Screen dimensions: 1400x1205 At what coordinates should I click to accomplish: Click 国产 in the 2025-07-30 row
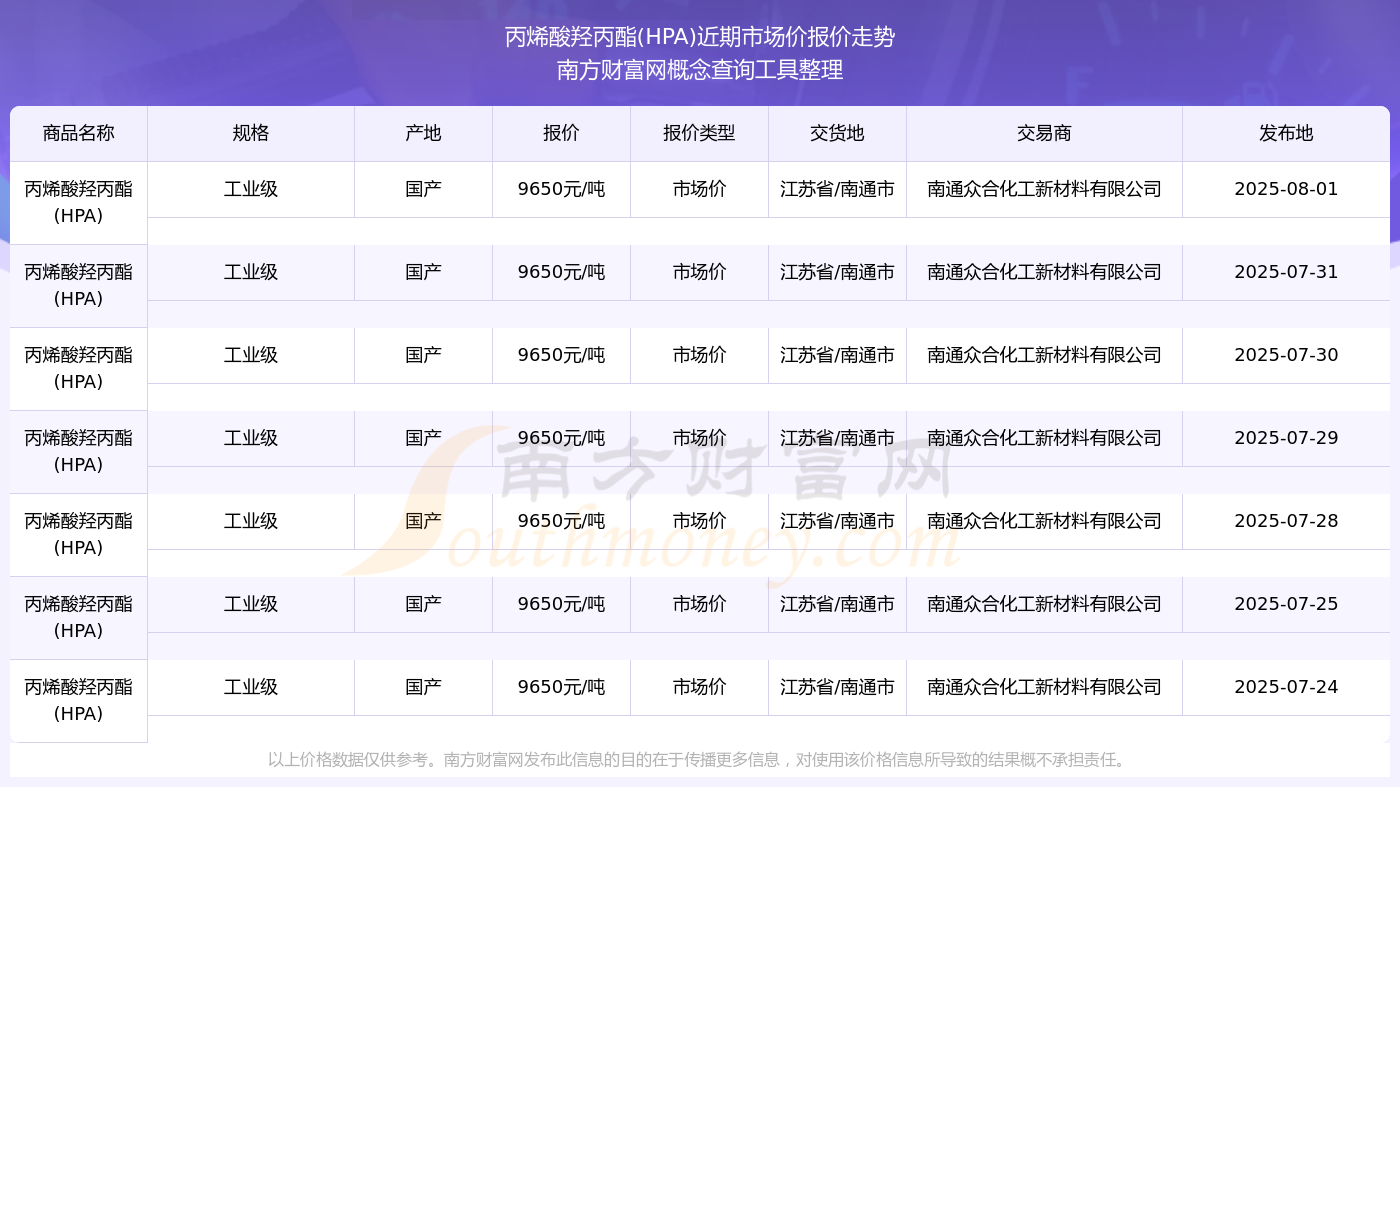[x=424, y=355]
